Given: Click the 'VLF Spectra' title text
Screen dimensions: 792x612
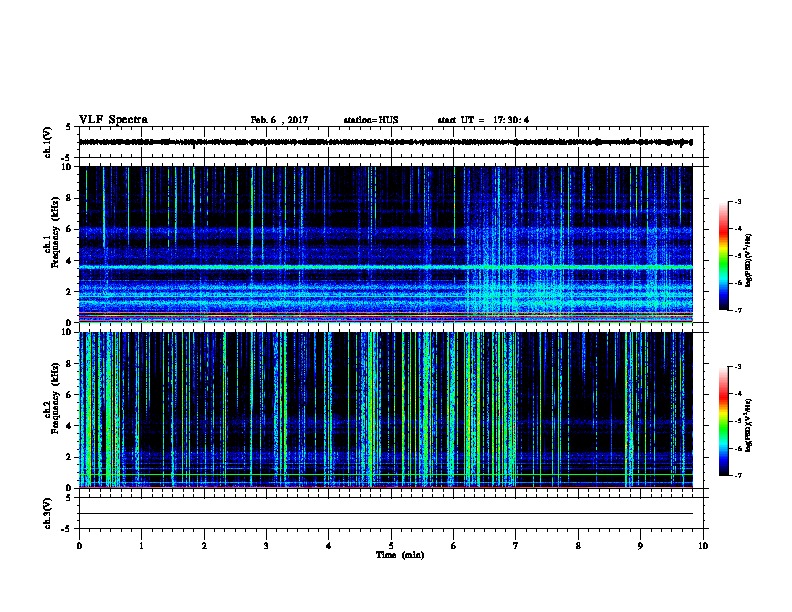Looking at the screenshot, I should [113, 120].
